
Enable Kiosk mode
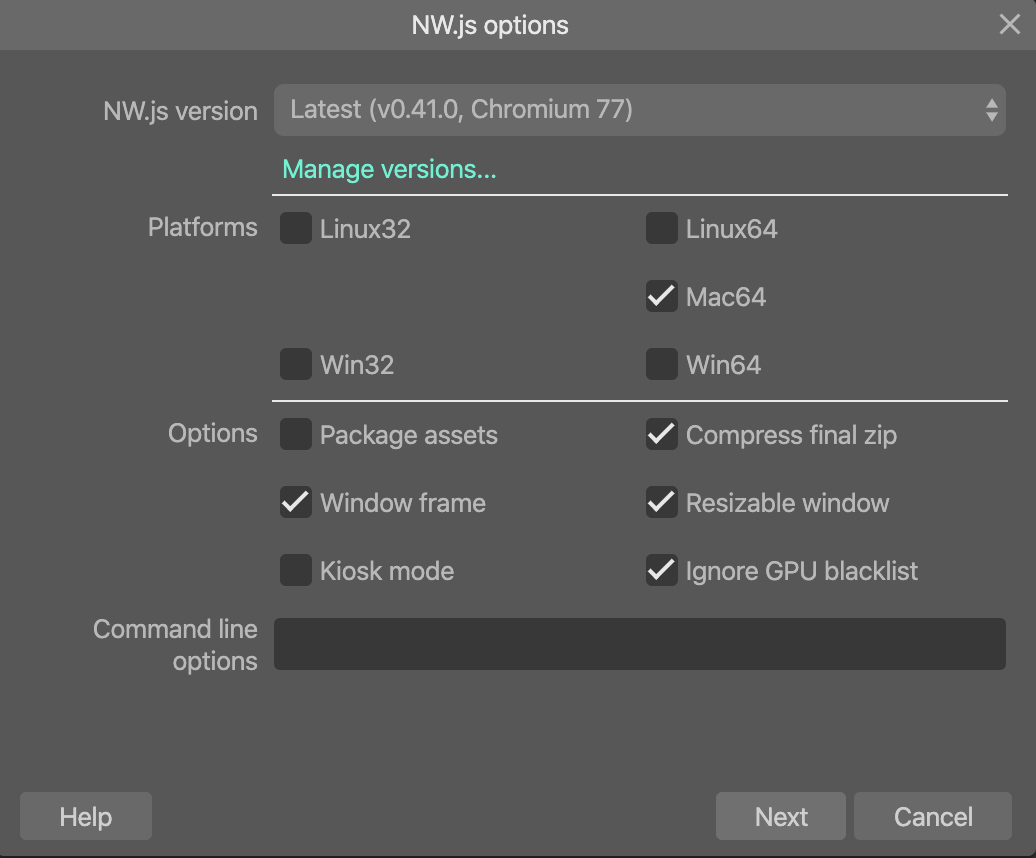point(295,571)
